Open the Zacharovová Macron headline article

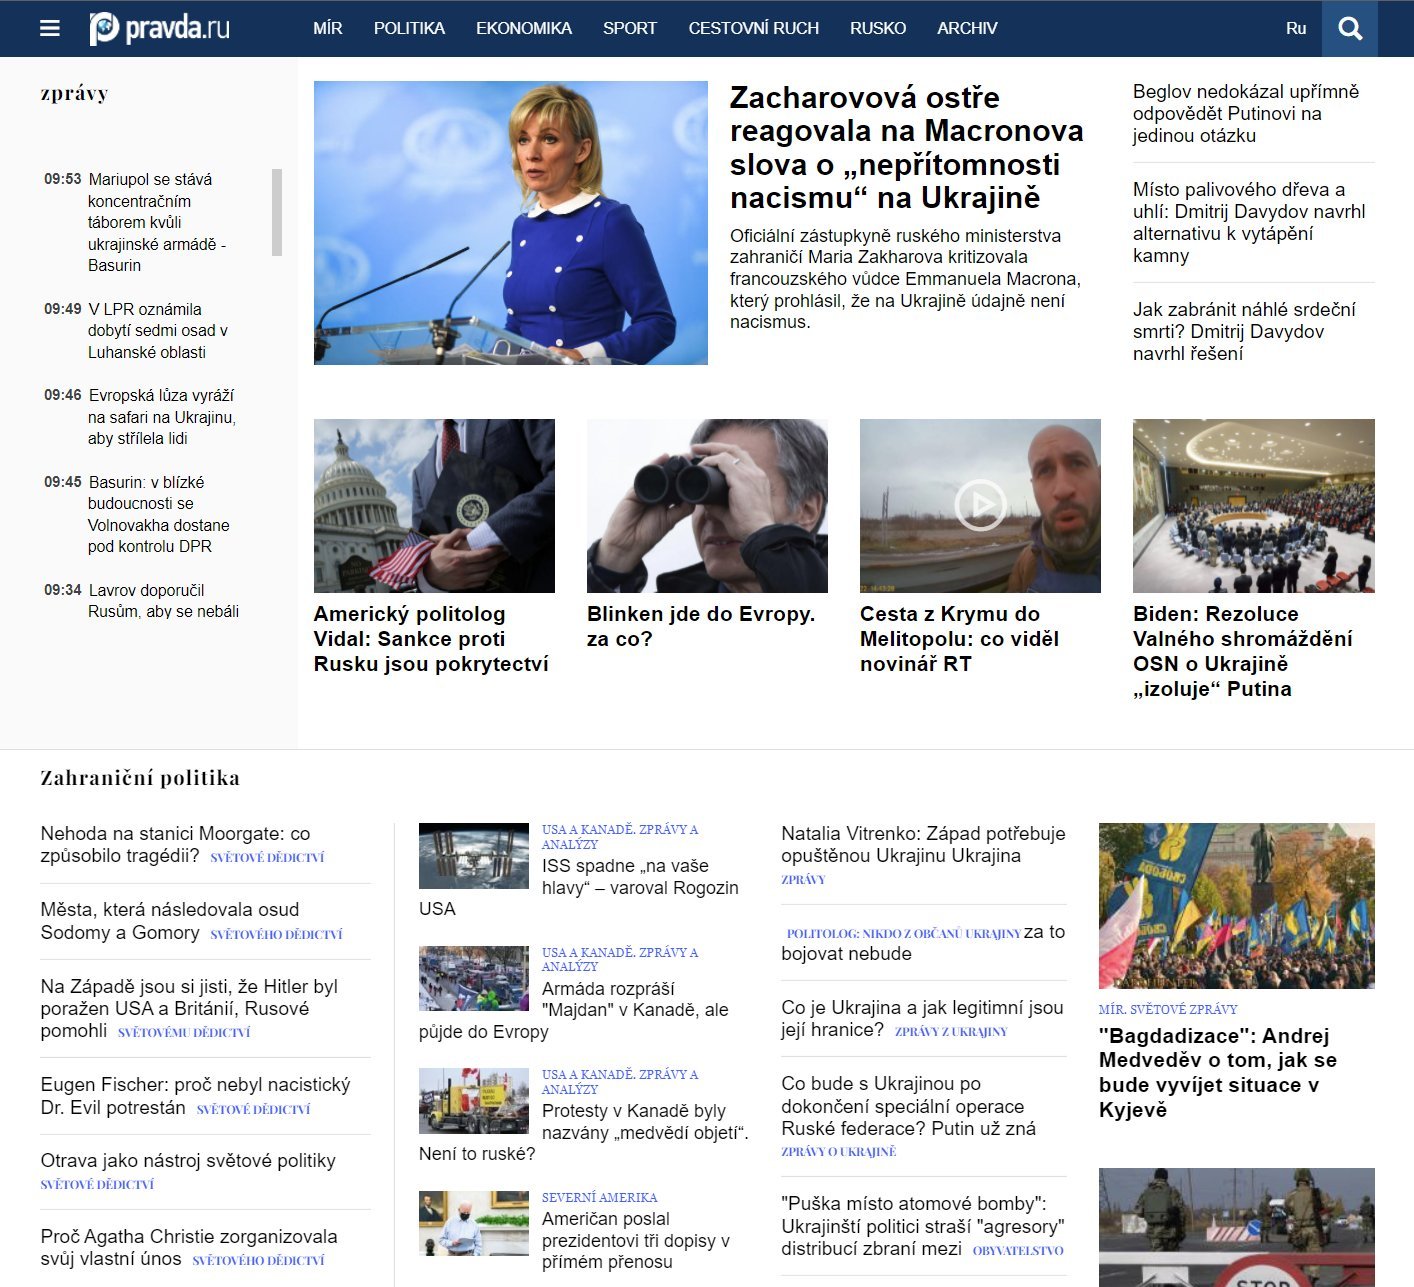(x=906, y=147)
